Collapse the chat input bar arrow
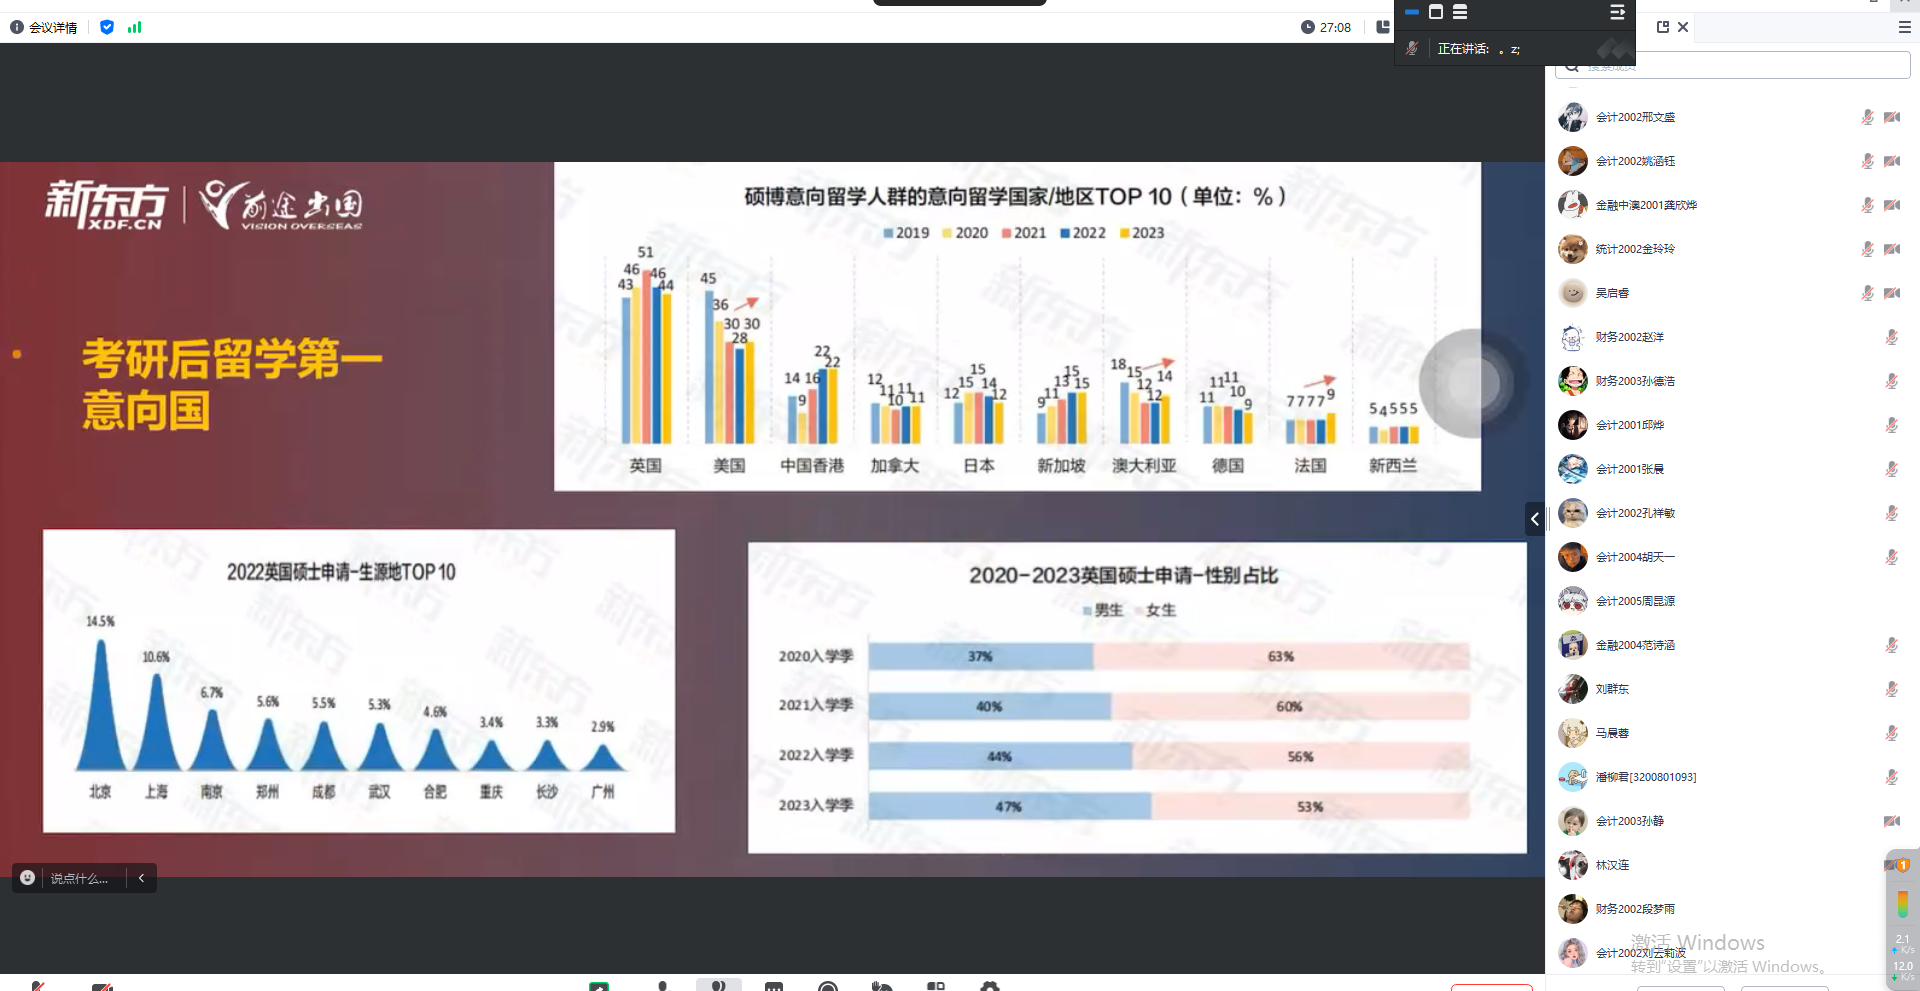Image resolution: width=1920 pixels, height=991 pixels. point(142,878)
